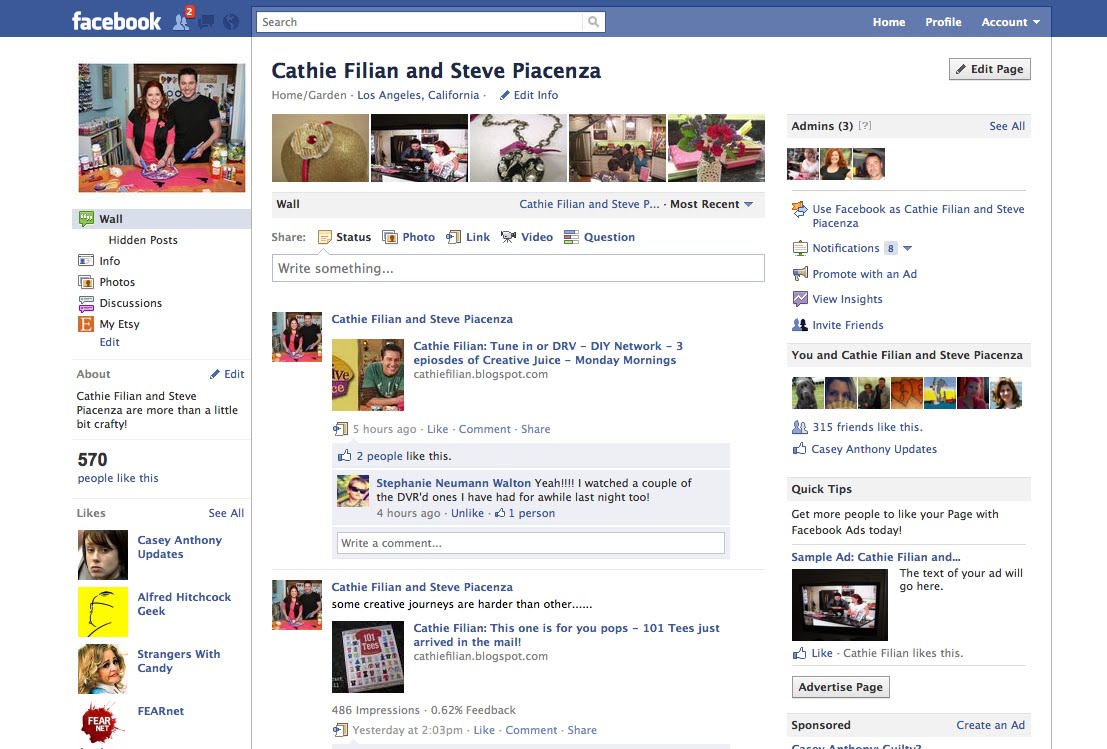Expand the Notifications dropdown arrow
Image resolution: width=1107 pixels, height=749 pixels.
[x=908, y=248]
